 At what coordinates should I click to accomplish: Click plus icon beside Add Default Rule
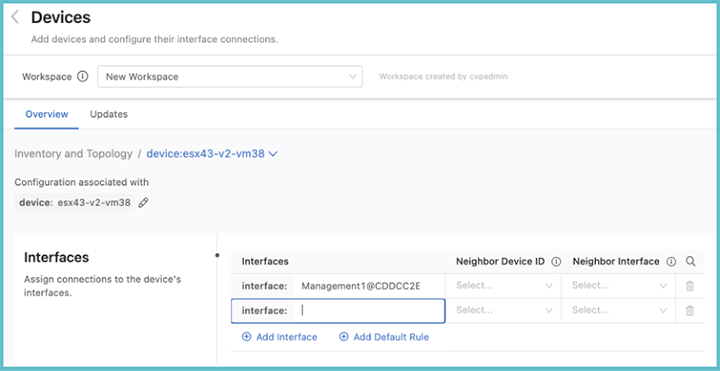tap(344, 337)
